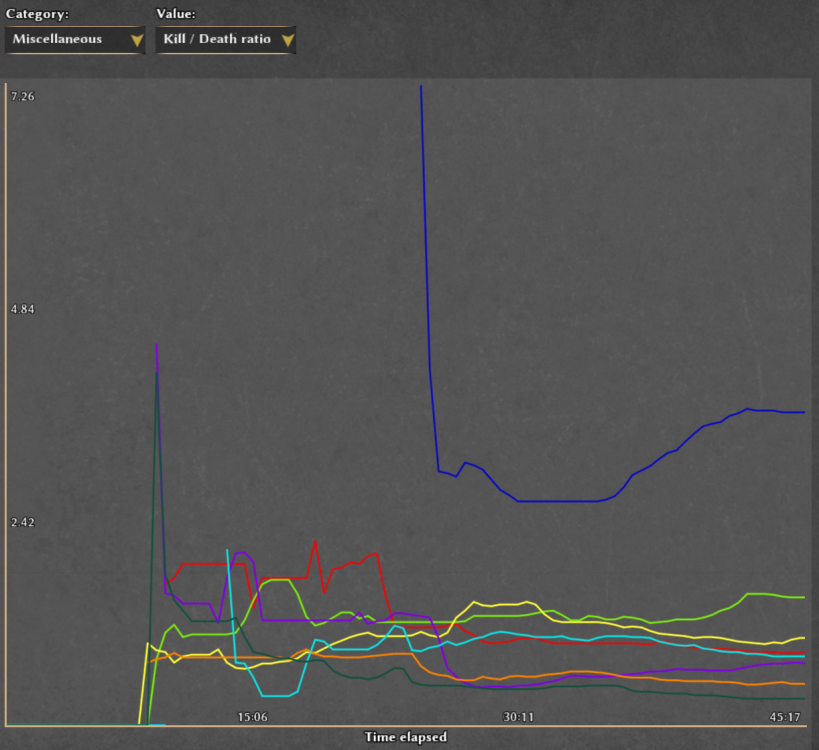Click the gold arrow beside Miscellaneous
The width and height of the screenshot is (819, 750).
coord(136,40)
